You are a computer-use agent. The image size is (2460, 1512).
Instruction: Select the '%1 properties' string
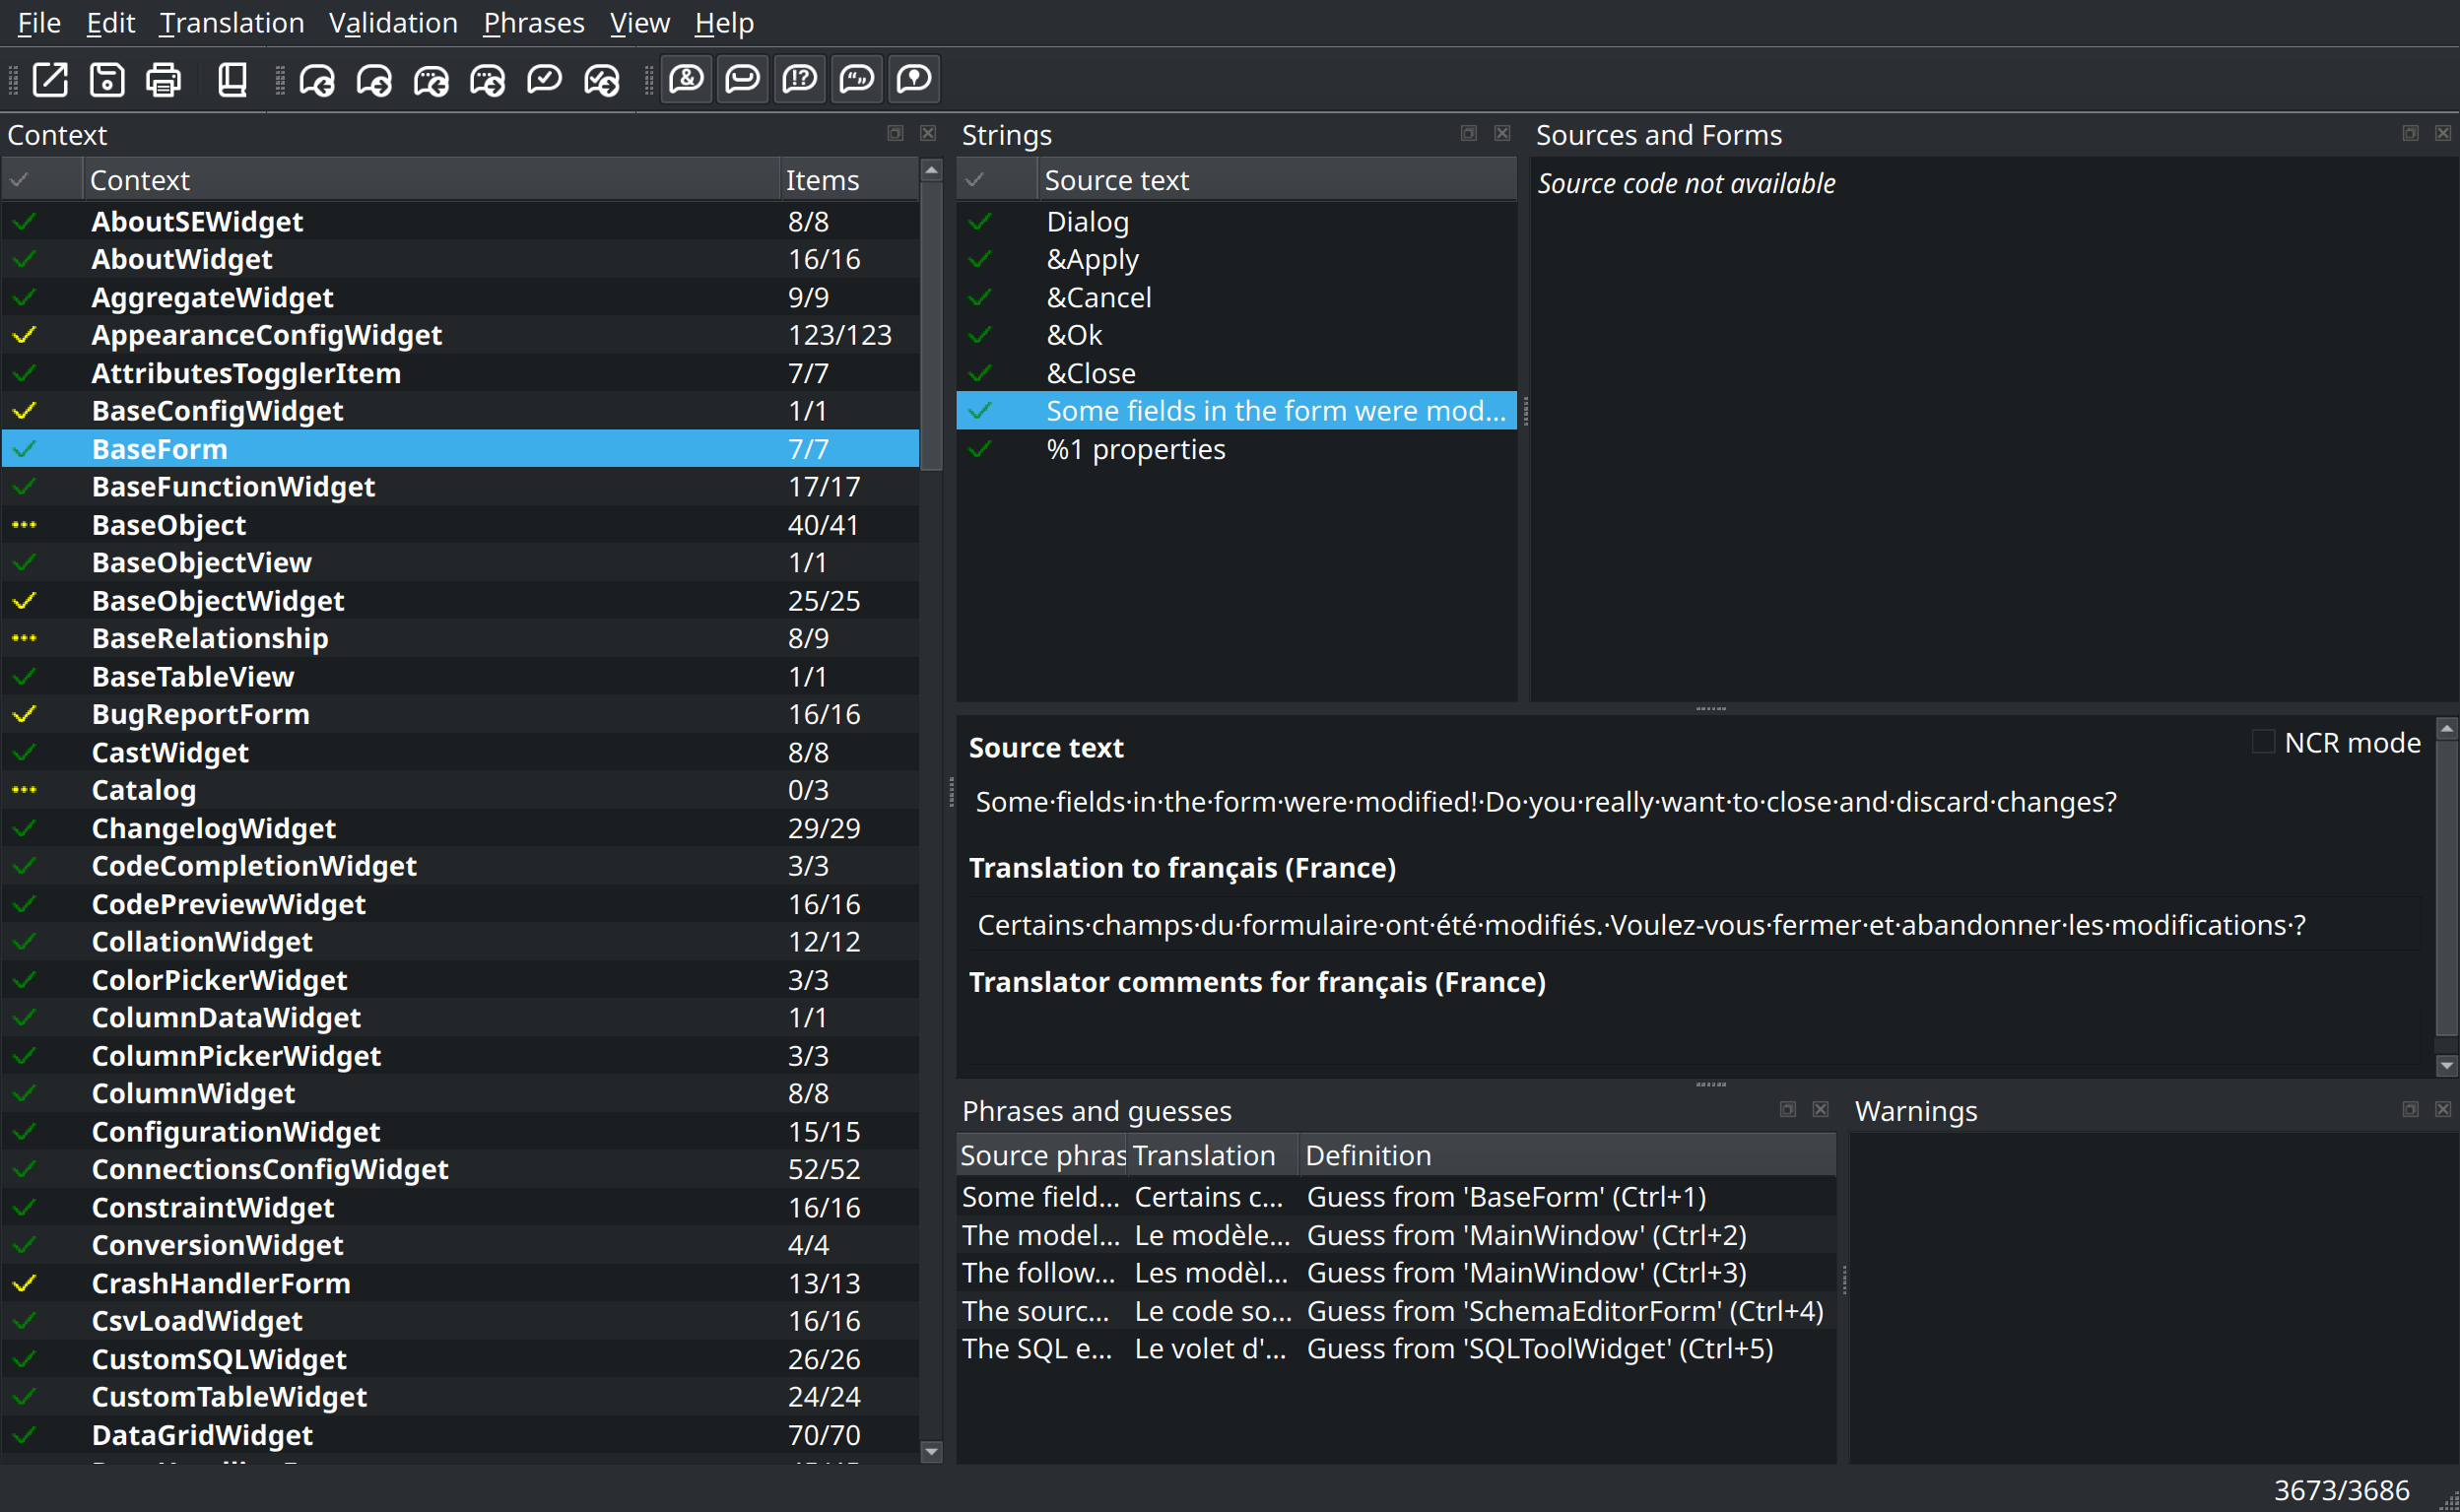[1237, 449]
